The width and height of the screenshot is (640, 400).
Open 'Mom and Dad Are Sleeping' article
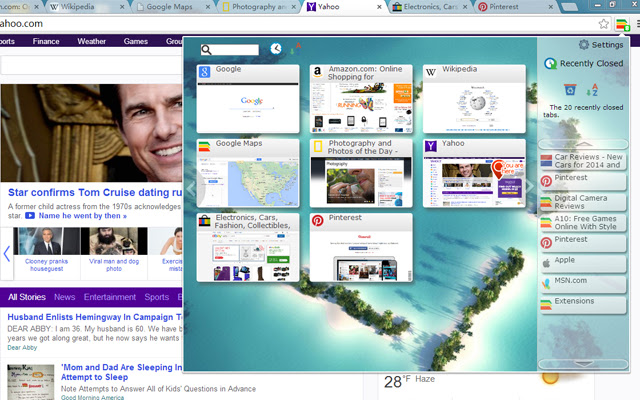pyautogui.click(x=122, y=372)
